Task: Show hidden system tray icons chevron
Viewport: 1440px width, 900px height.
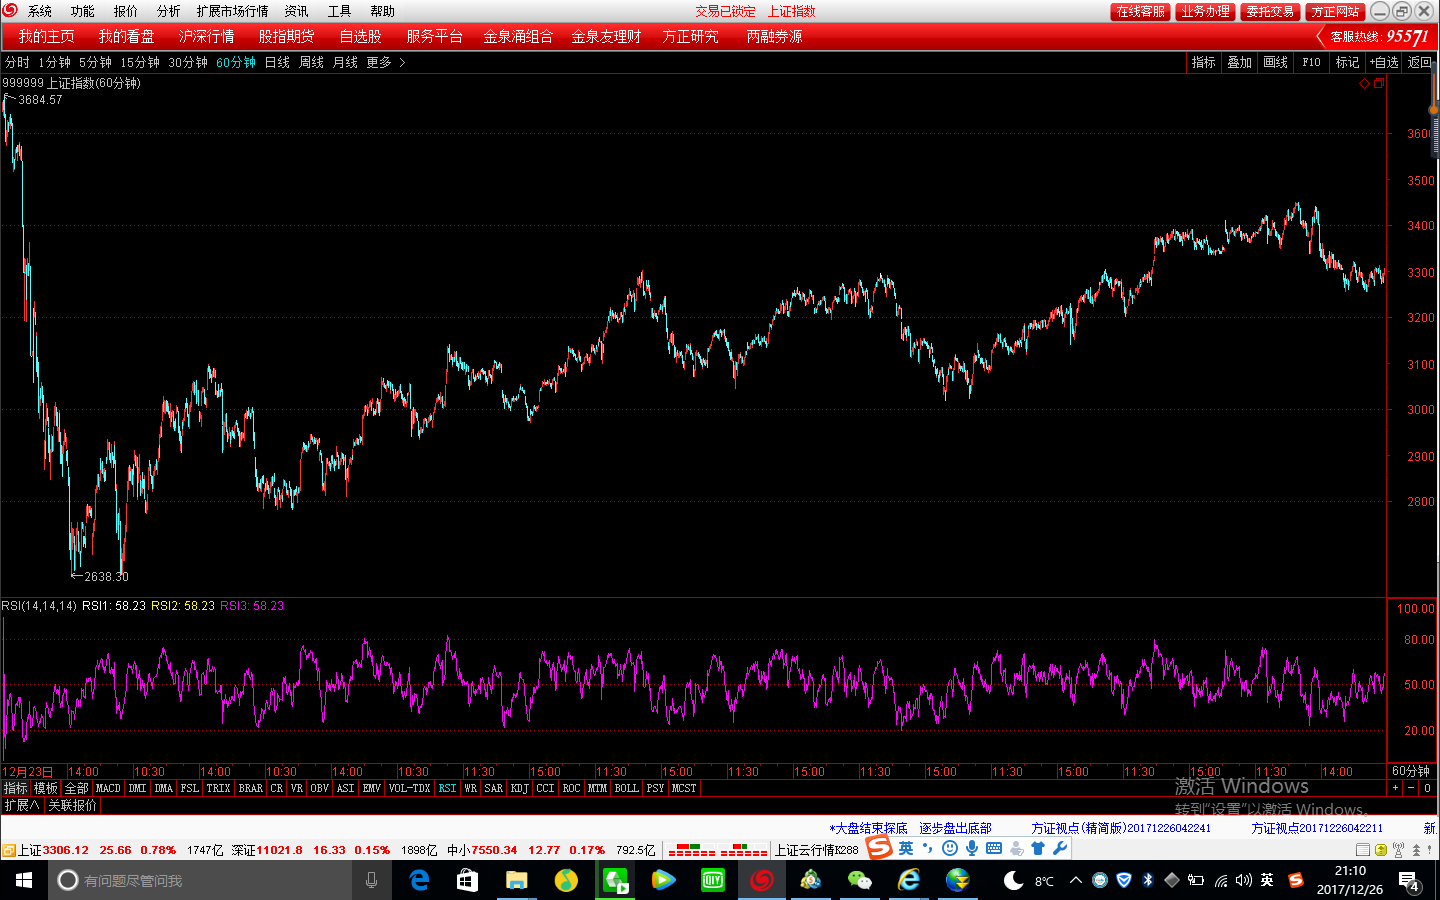Action: coord(1076,880)
